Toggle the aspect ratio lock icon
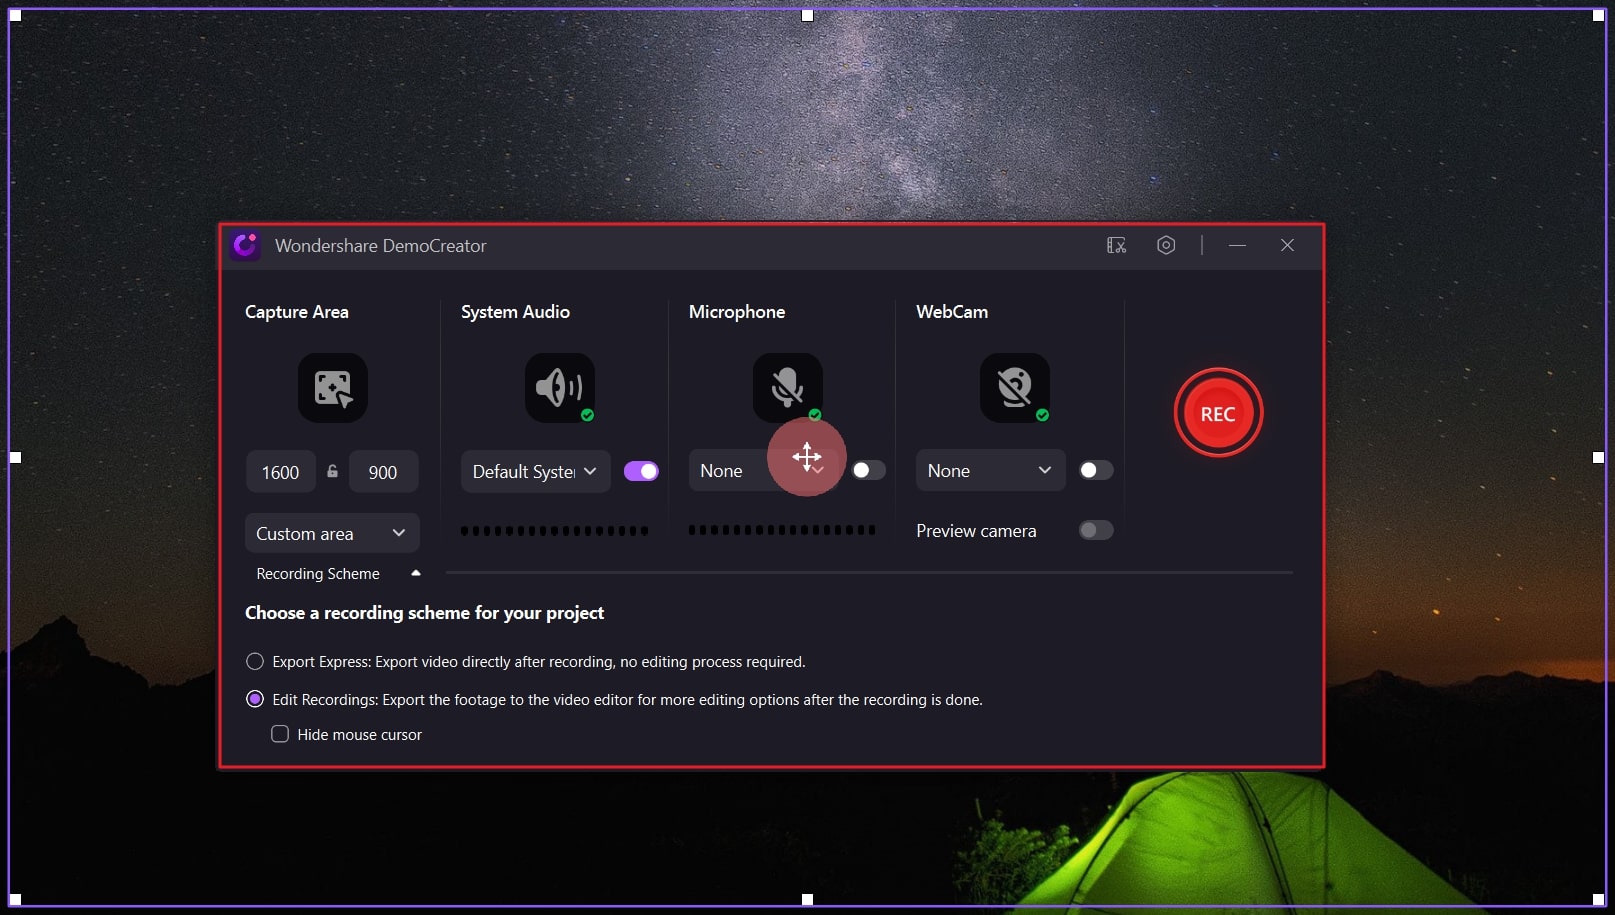 pos(333,471)
